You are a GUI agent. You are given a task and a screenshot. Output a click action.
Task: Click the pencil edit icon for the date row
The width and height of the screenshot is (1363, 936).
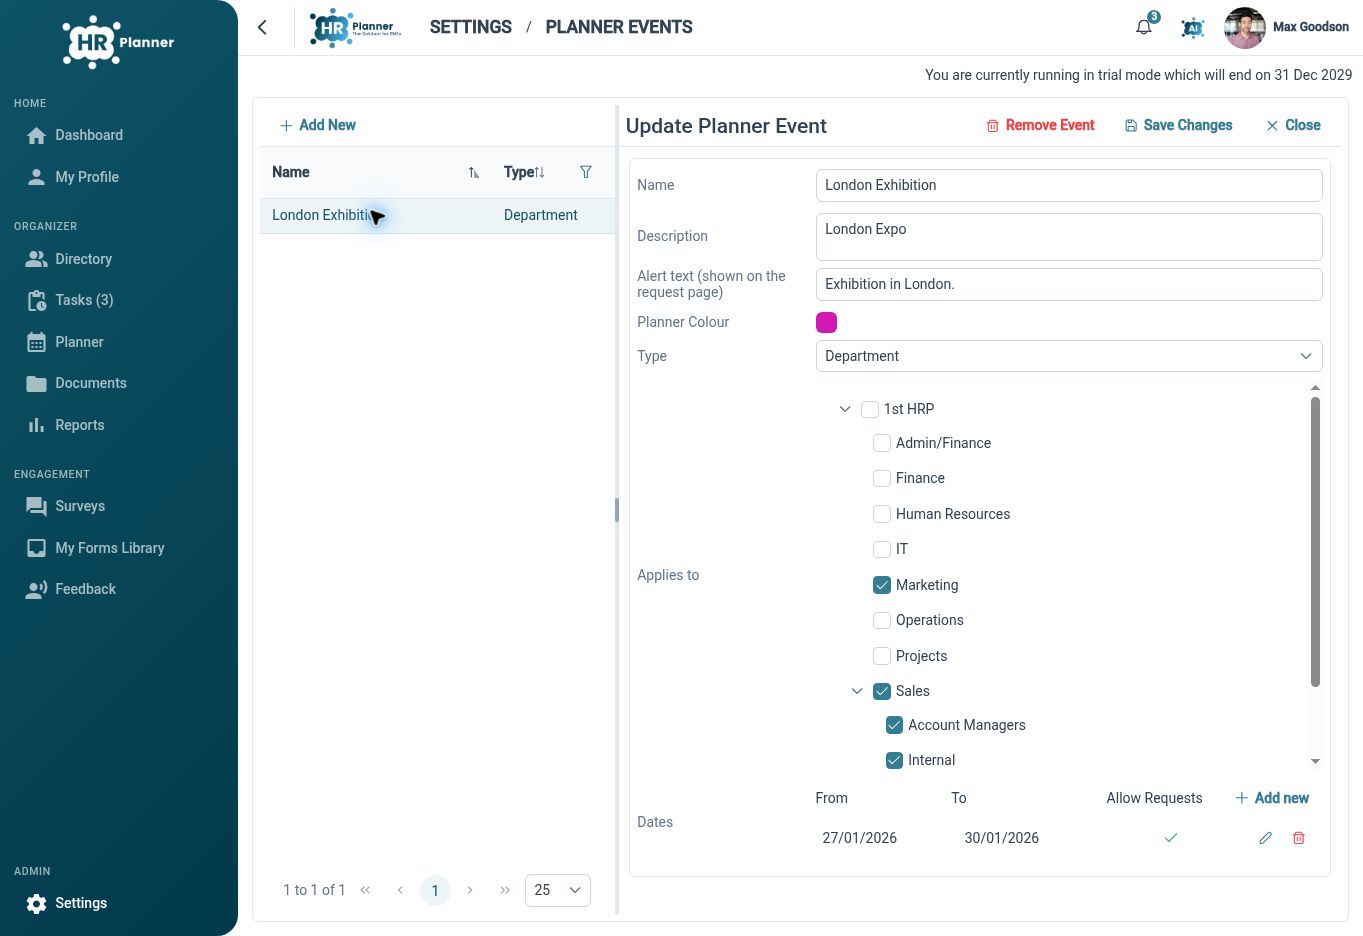(1265, 838)
